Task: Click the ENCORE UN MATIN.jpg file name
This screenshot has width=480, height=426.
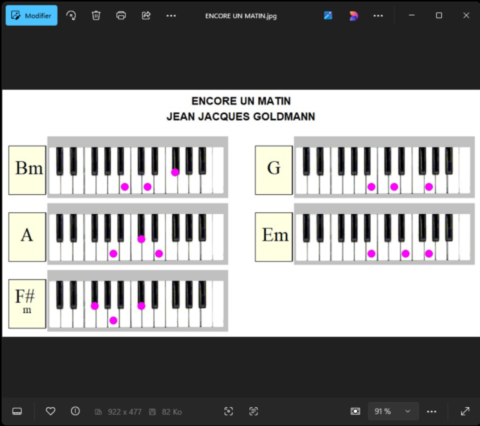Action: pos(241,16)
